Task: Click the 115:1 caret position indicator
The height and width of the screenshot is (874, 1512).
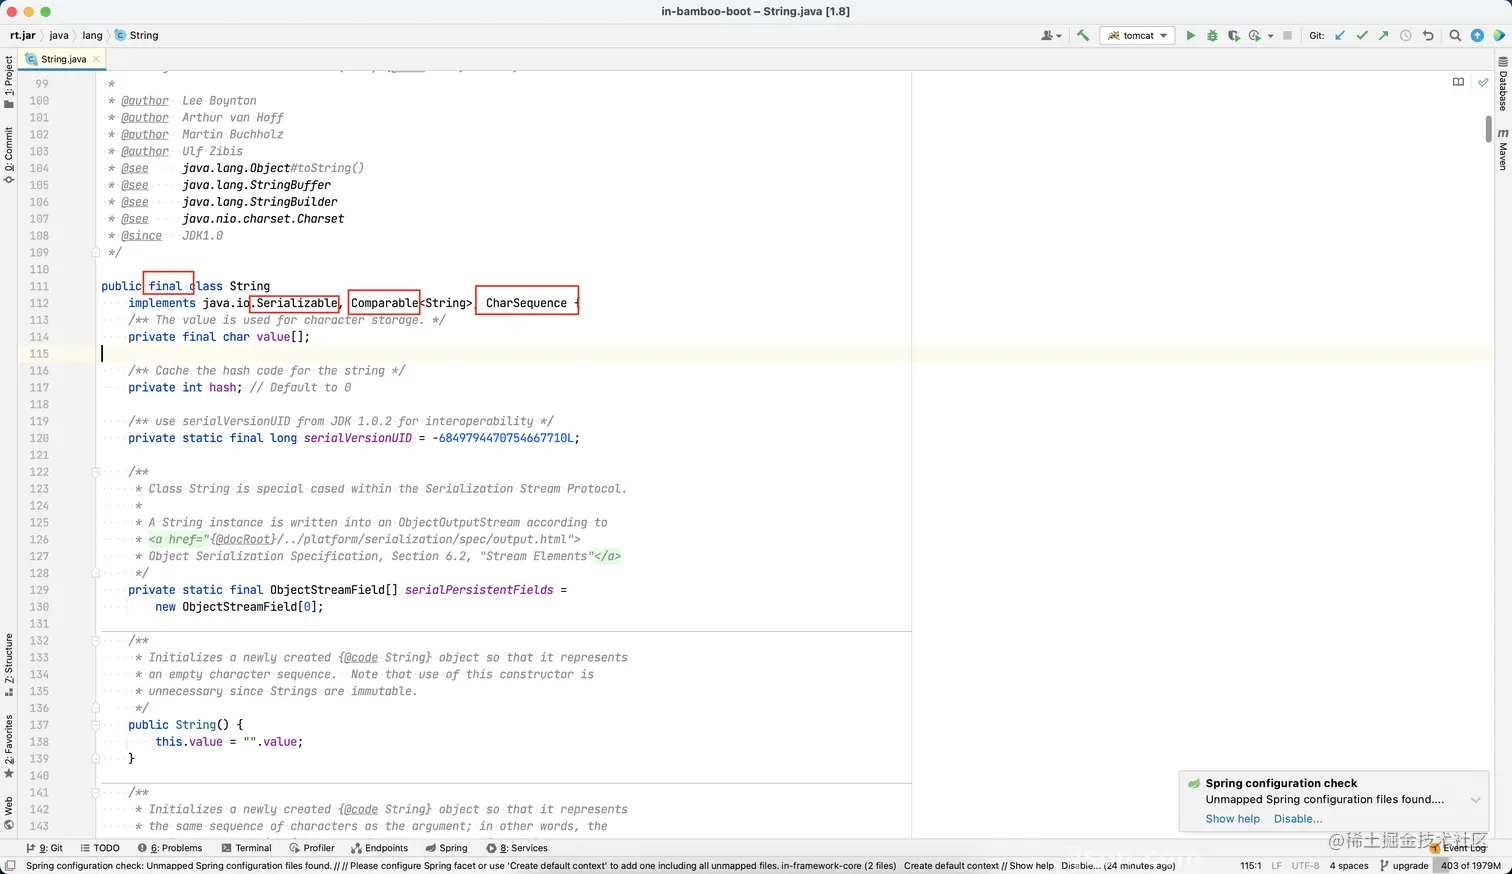Action: coord(1250,866)
